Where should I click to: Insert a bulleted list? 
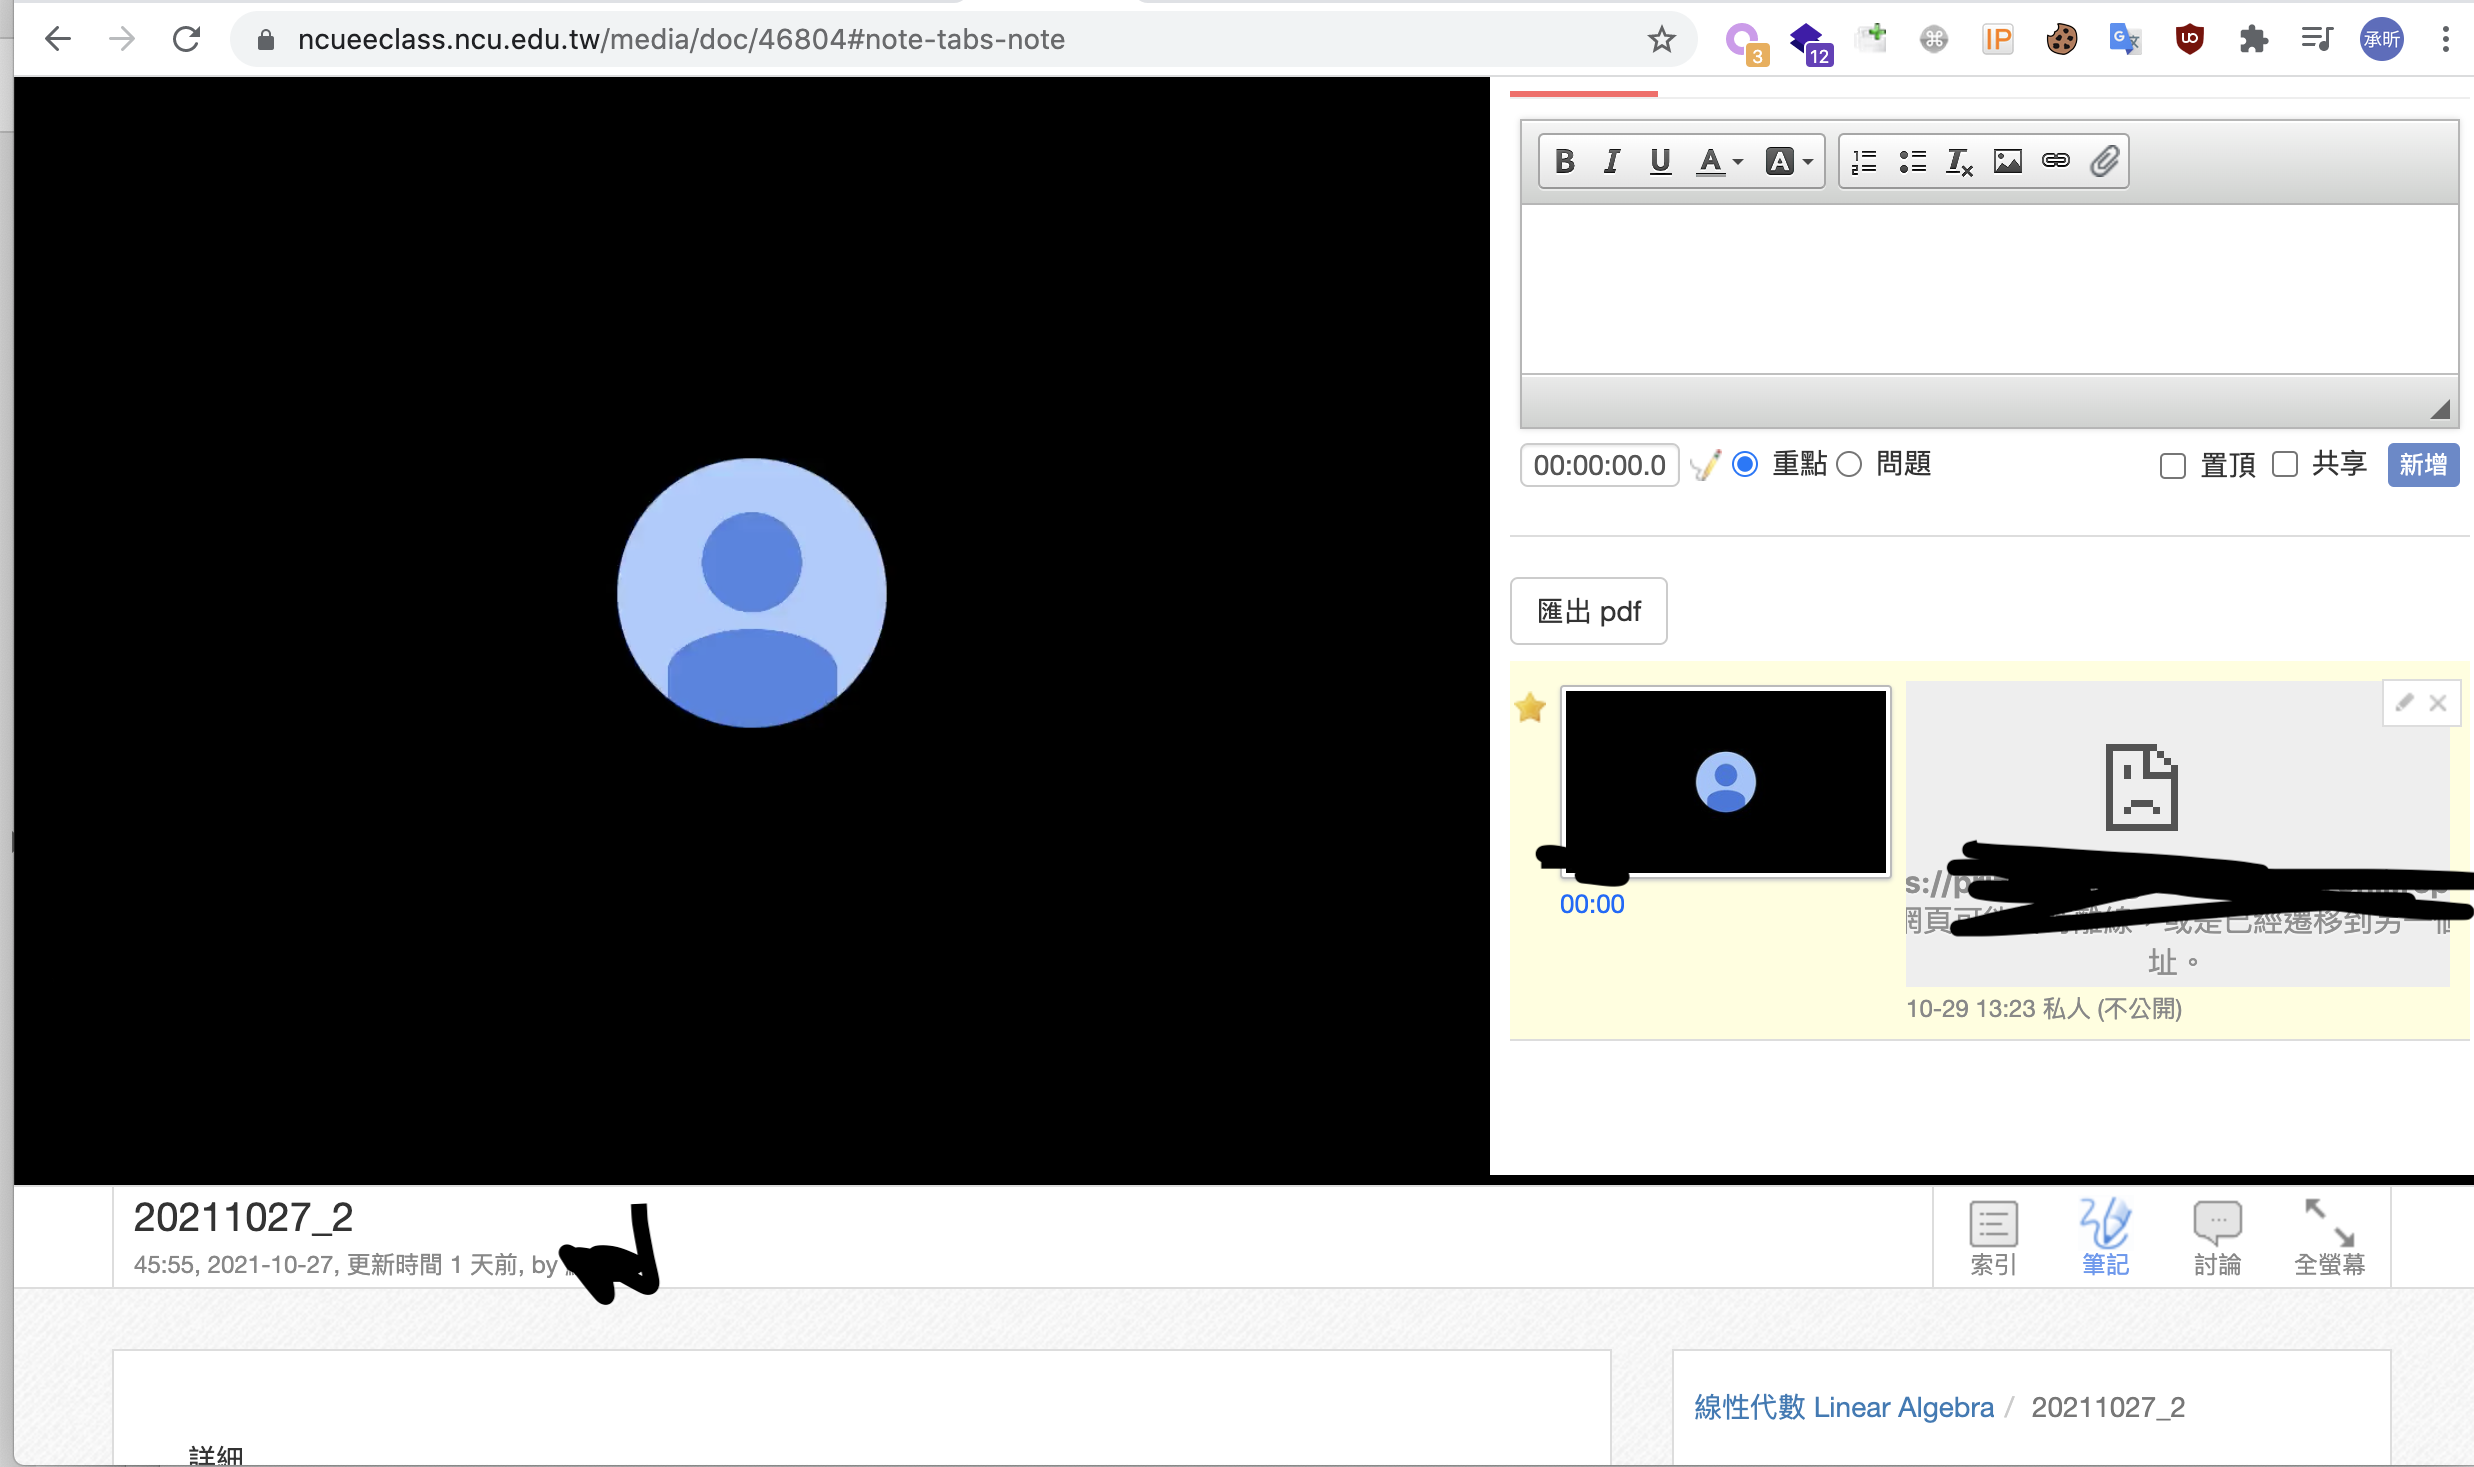coord(1912,161)
